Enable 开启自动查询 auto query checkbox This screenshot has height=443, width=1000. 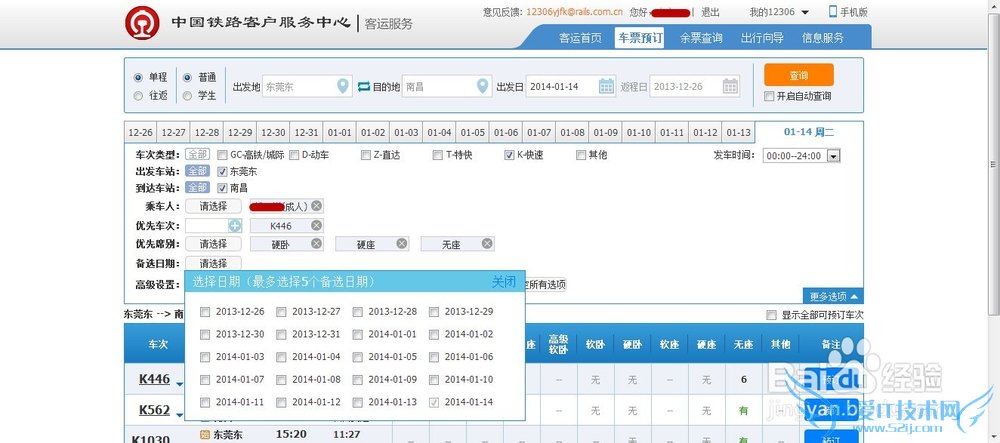pyautogui.click(x=769, y=96)
